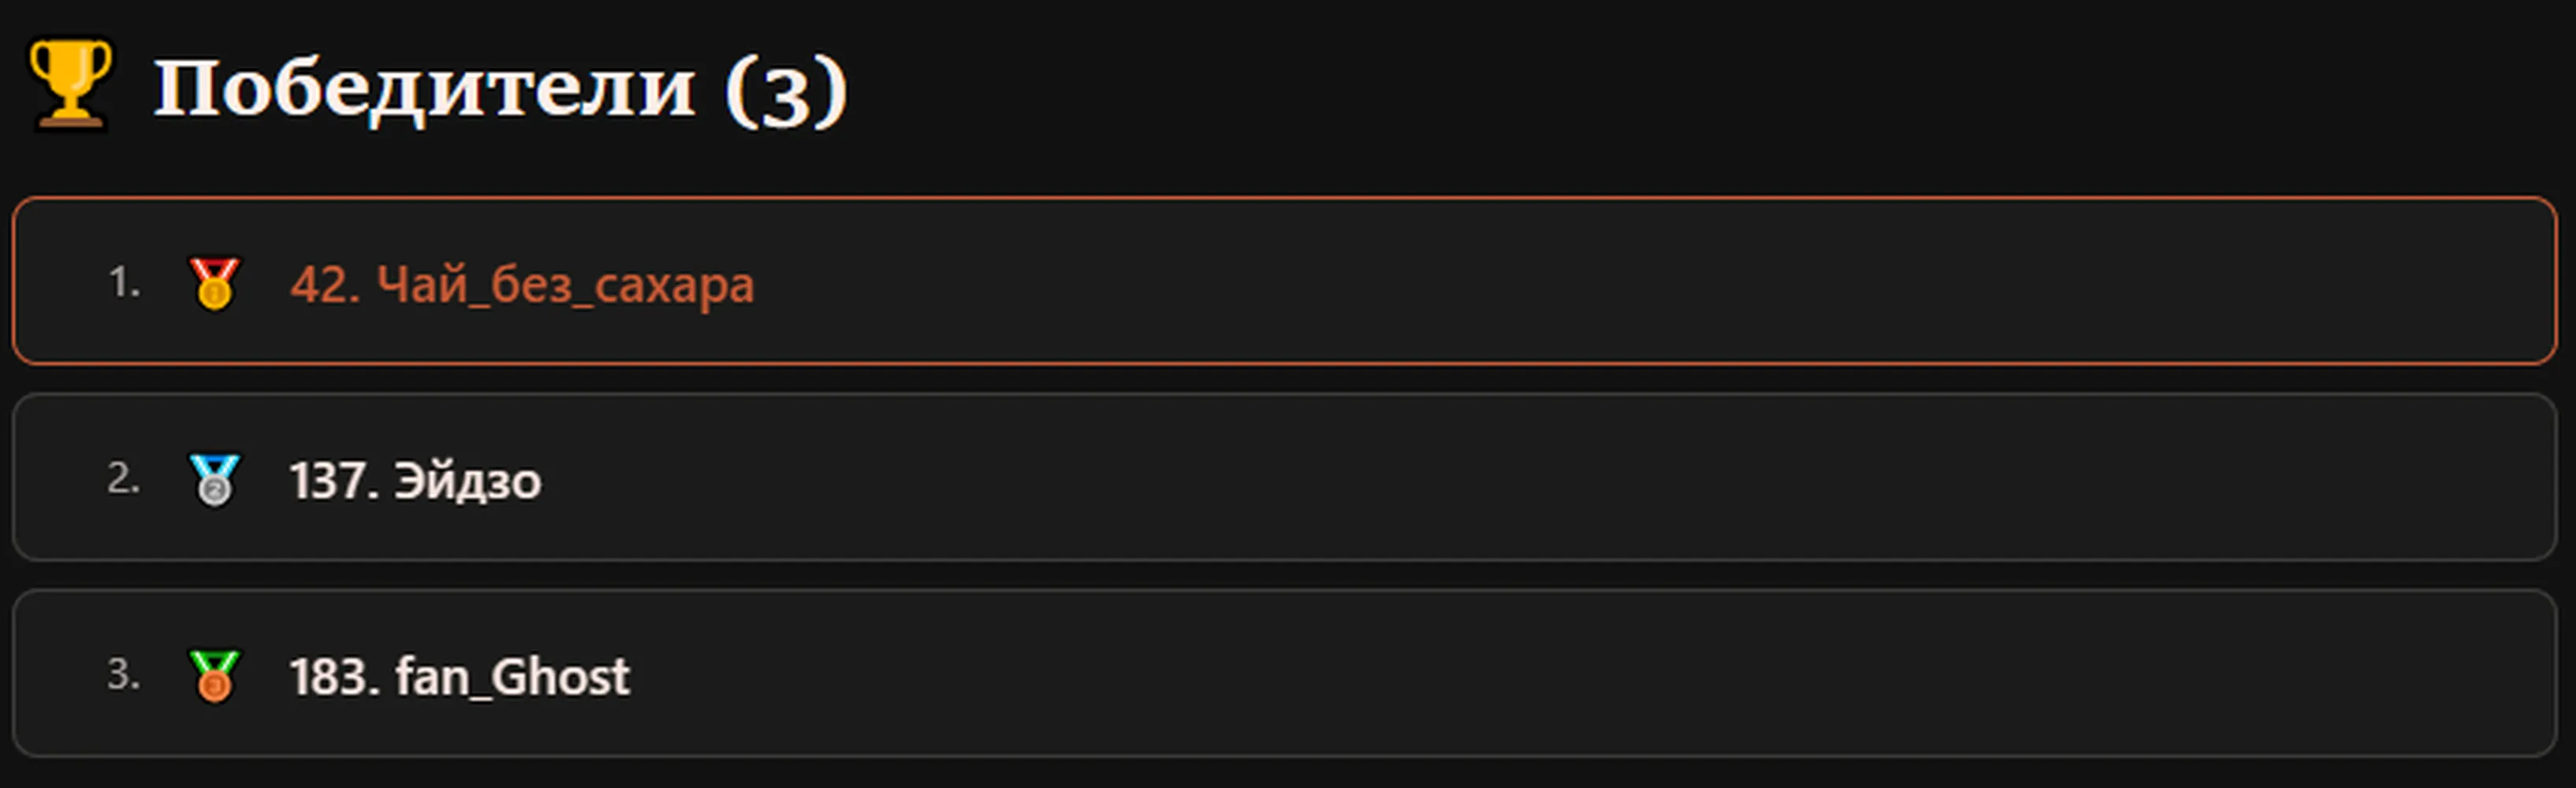Click entry number 183 before fan_Ghost

[335, 677]
